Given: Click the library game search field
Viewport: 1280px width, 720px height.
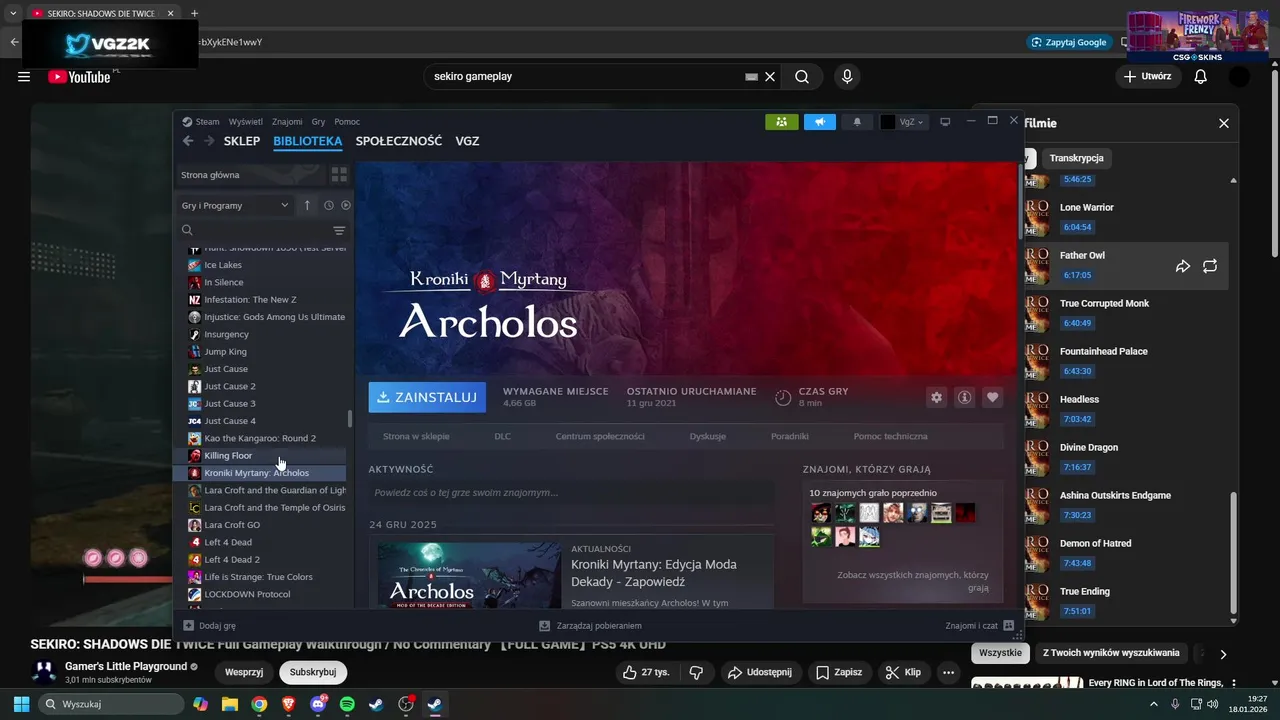Looking at the screenshot, I should click(x=254, y=230).
